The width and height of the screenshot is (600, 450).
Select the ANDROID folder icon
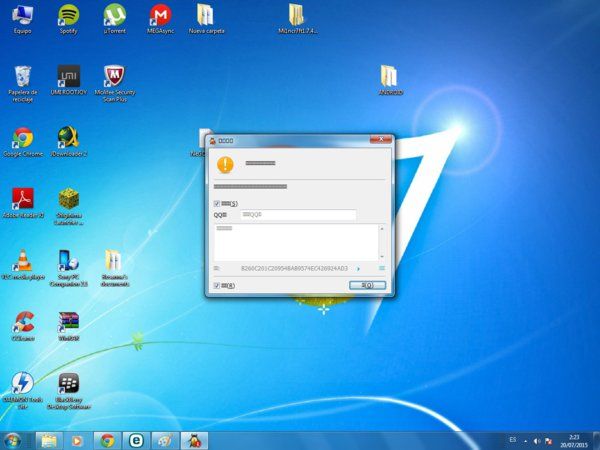pyautogui.click(x=390, y=80)
